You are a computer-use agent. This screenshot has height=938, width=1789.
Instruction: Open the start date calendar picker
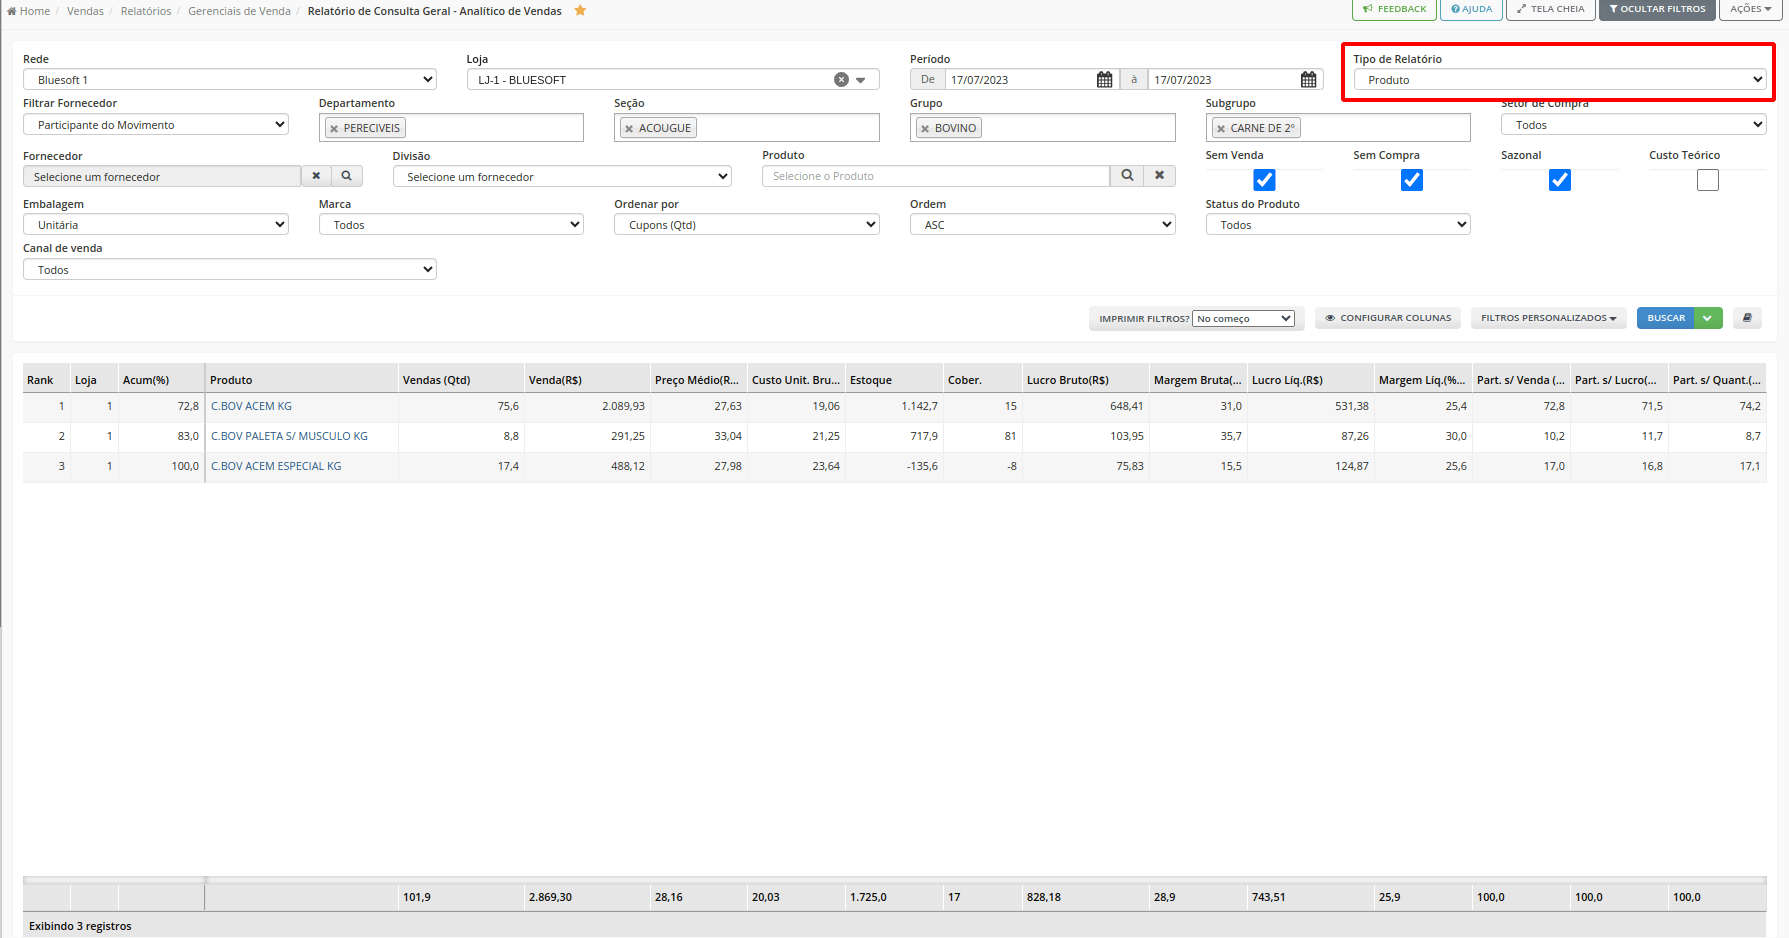1104,80
